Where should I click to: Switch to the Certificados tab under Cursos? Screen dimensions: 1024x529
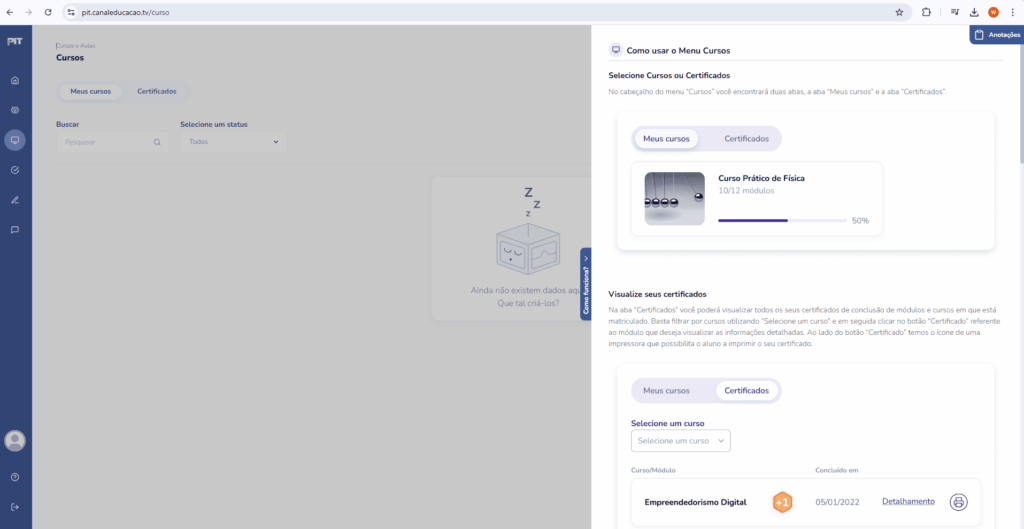pos(157,91)
